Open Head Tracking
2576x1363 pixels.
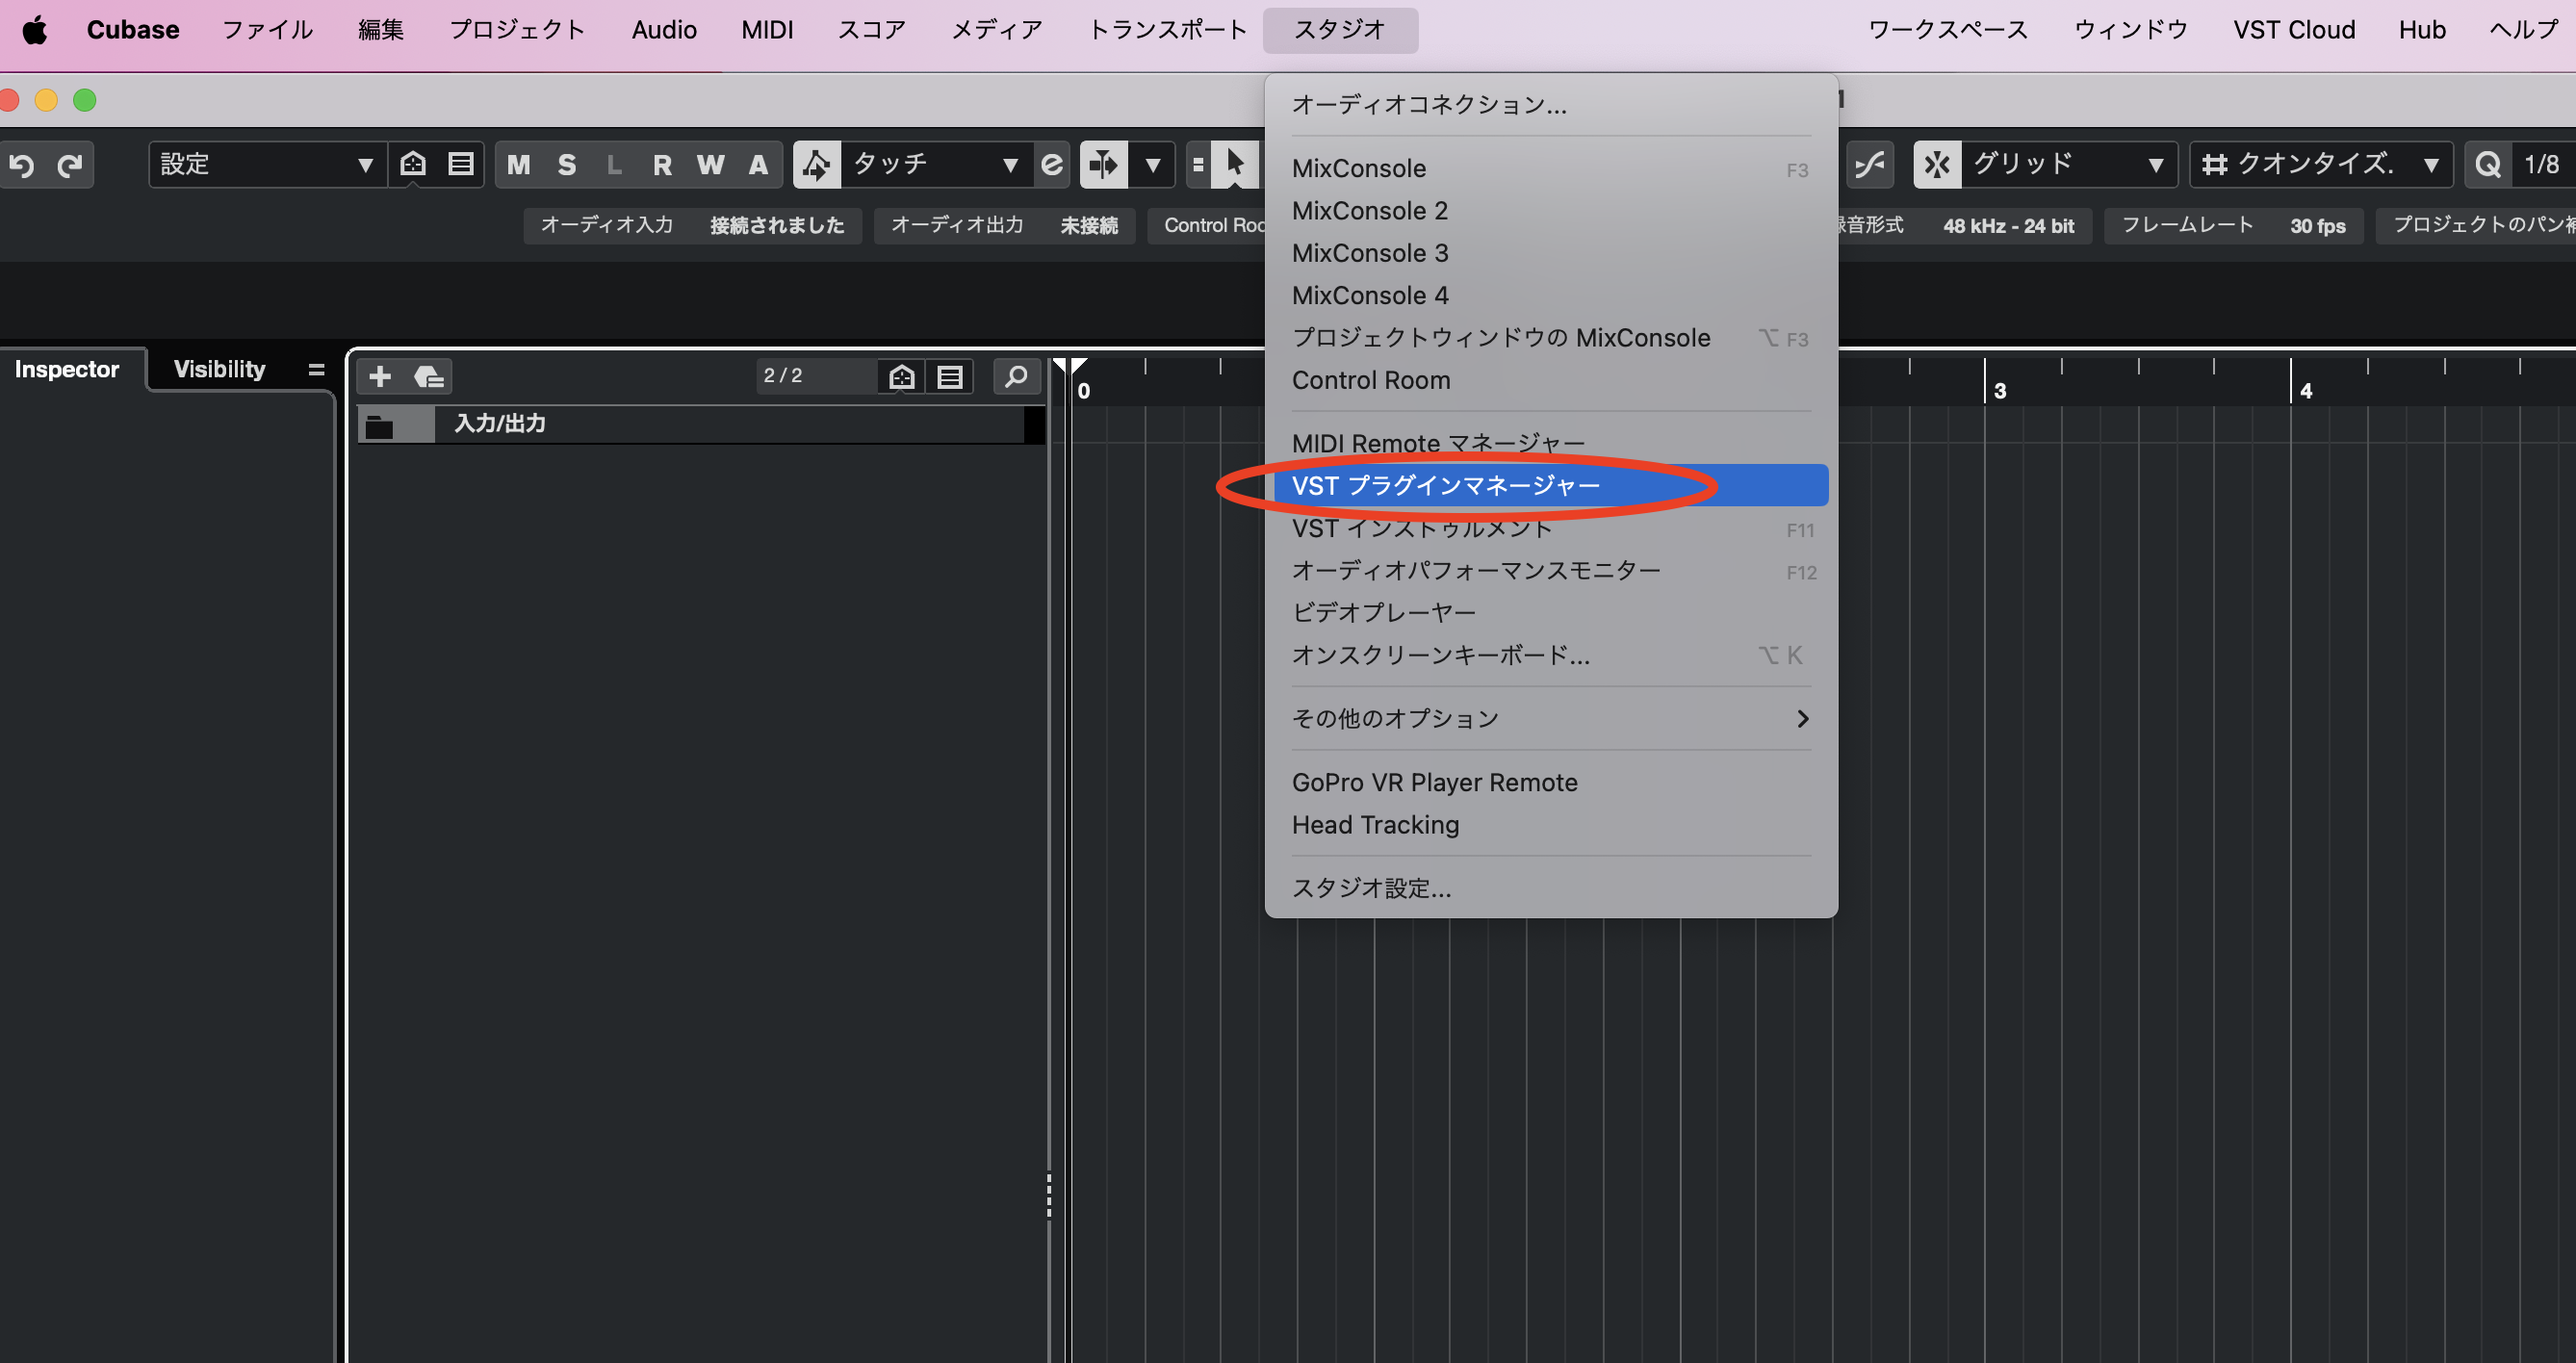click(x=1550, y=825)
